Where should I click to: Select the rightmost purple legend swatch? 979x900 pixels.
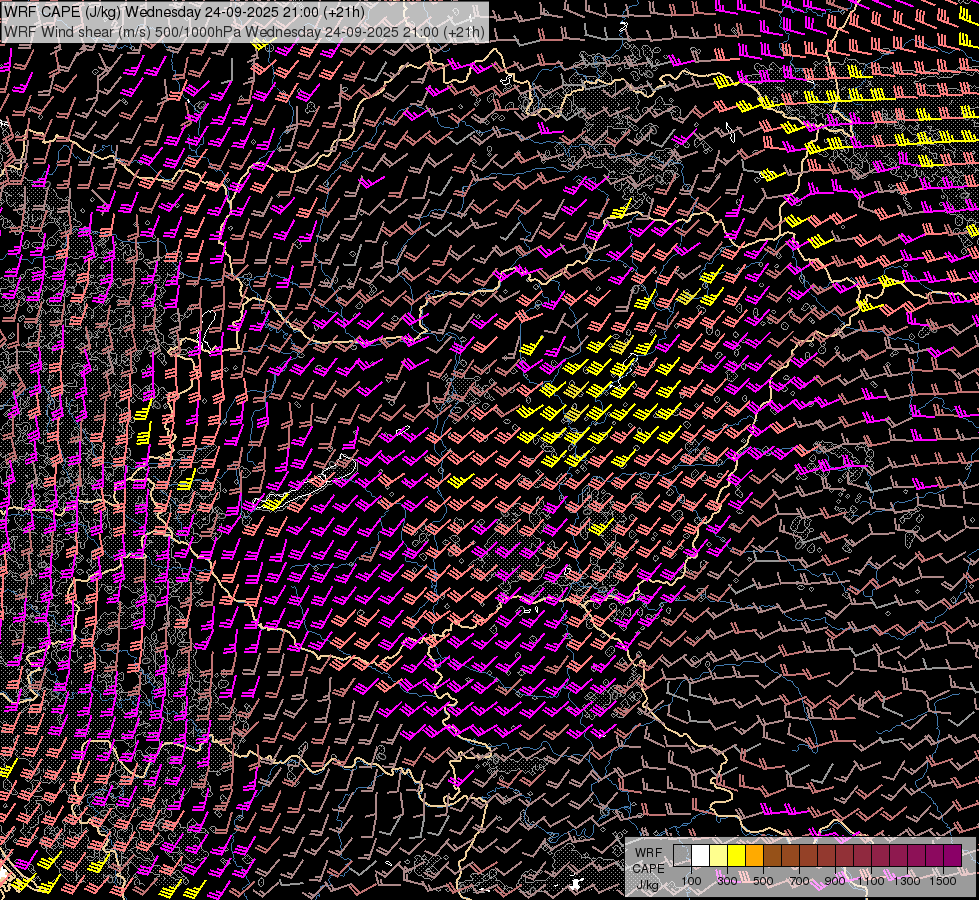click(x=952, y=856)
